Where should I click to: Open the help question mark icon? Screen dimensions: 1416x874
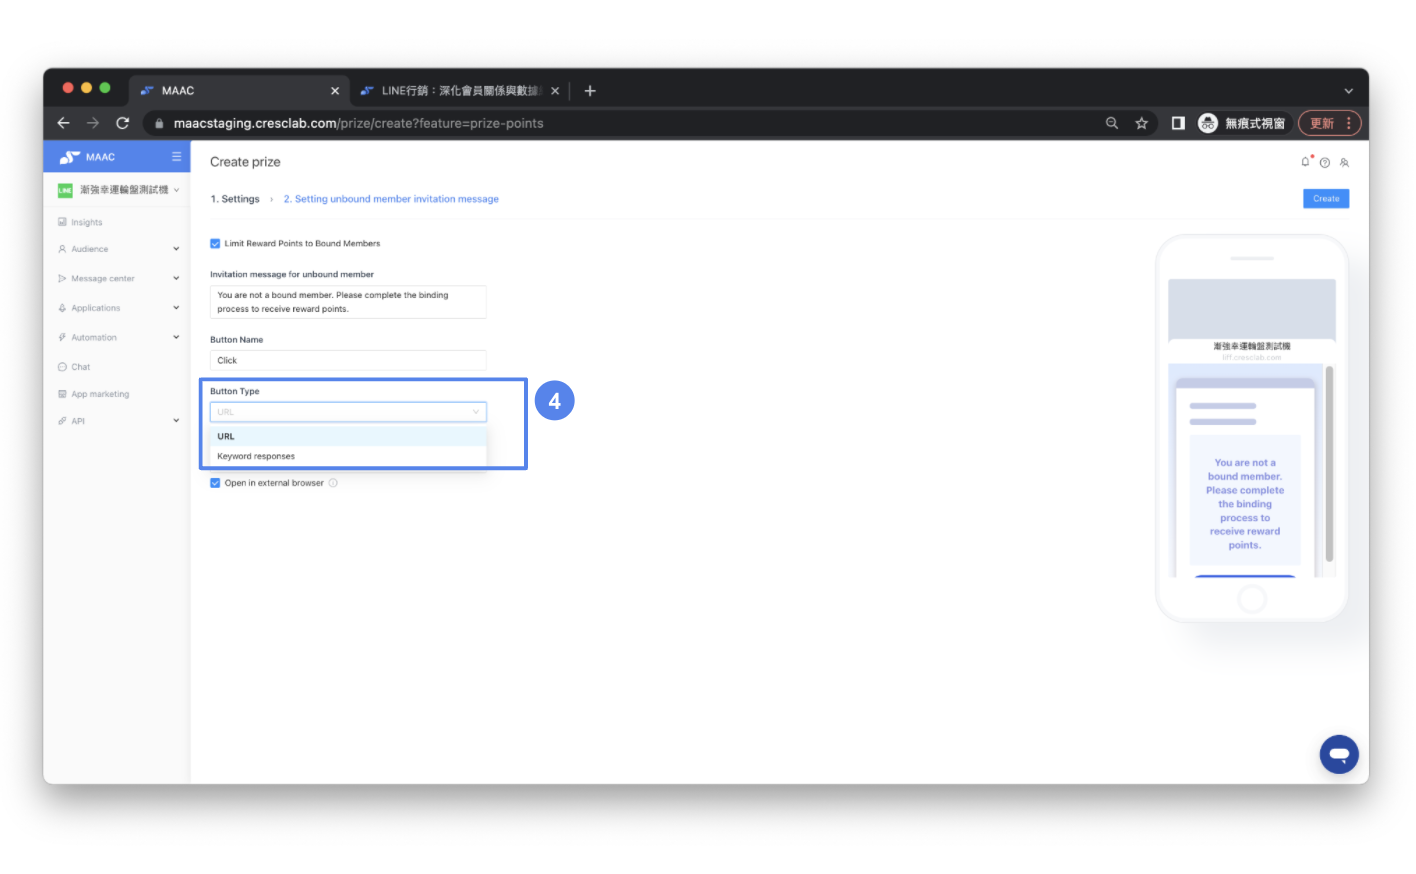1325,163
